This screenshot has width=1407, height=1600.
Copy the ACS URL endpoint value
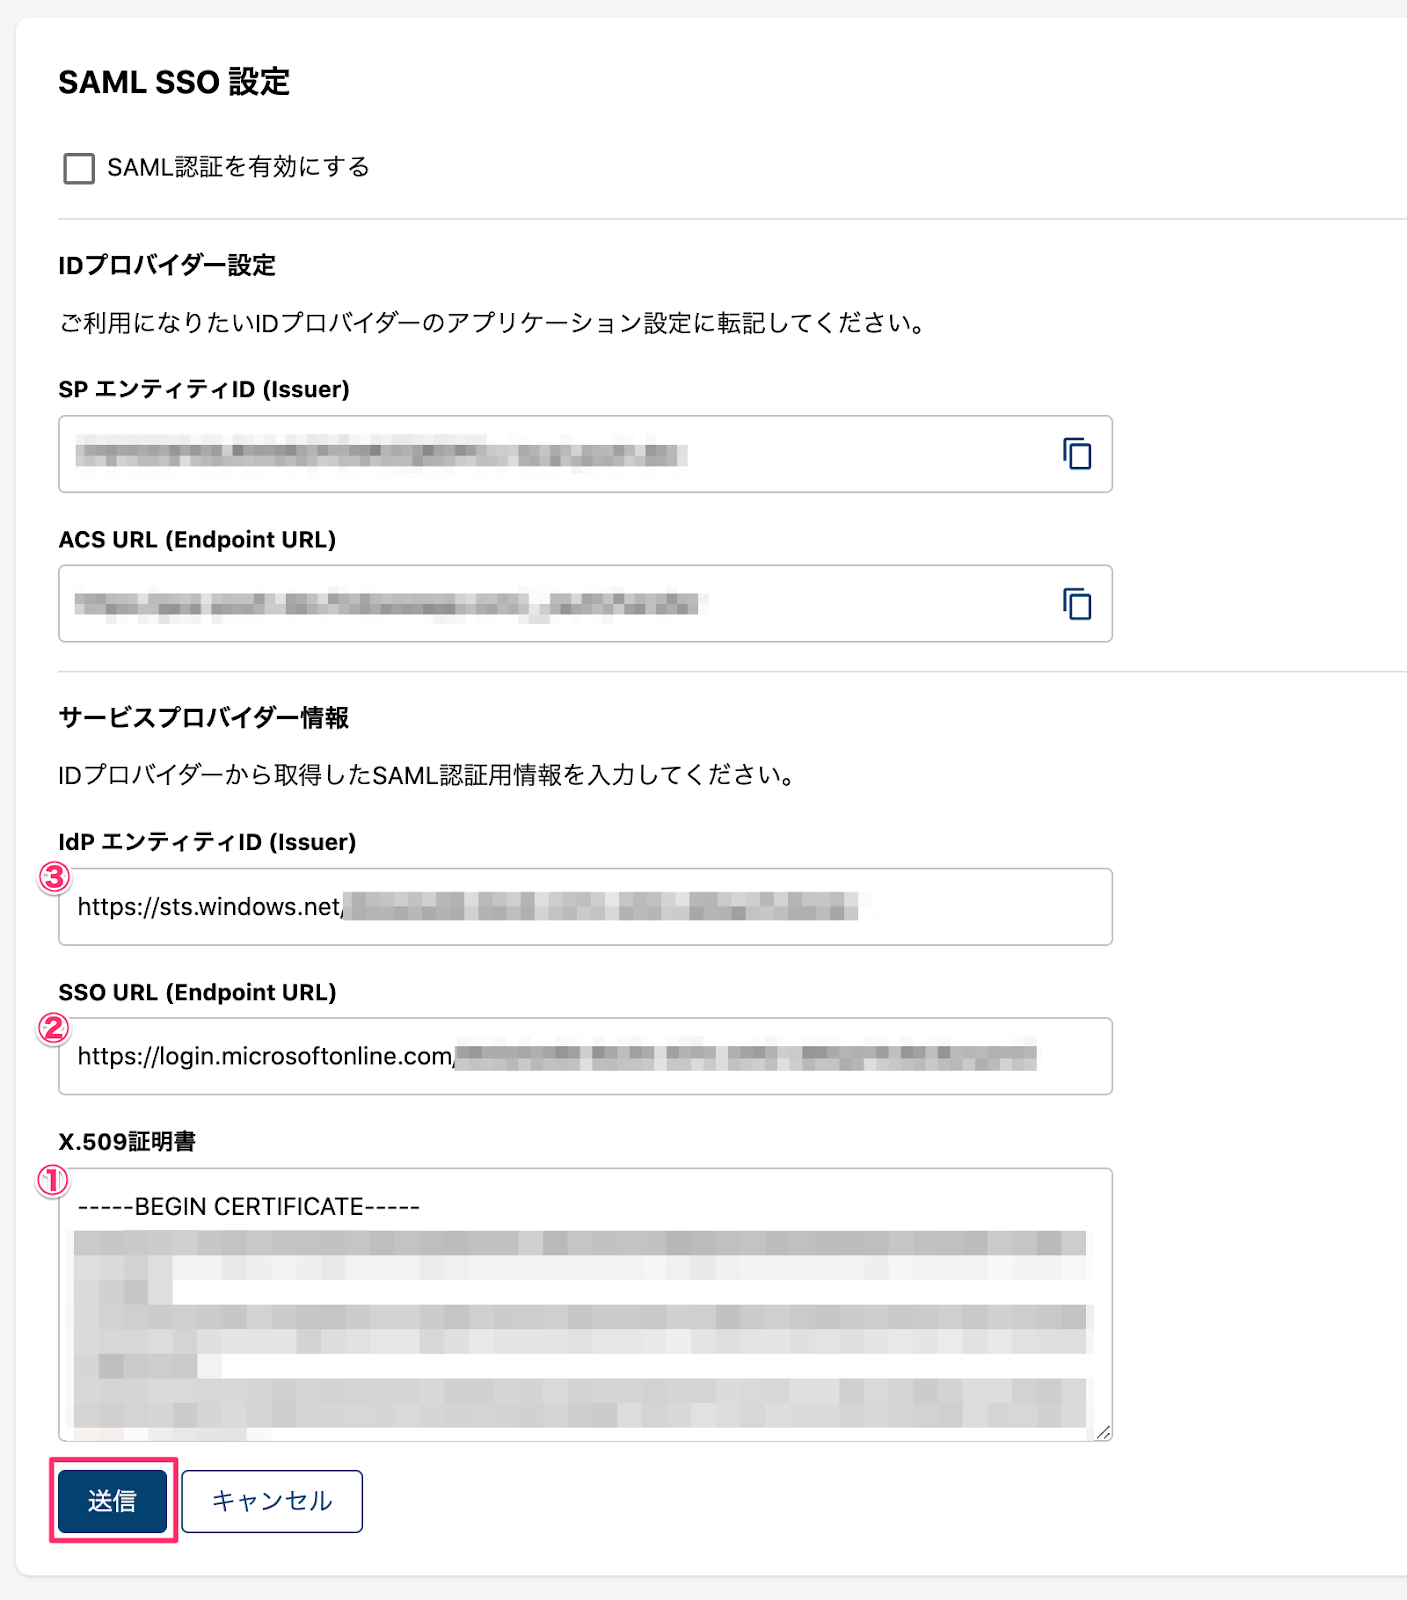[1077, 604]
